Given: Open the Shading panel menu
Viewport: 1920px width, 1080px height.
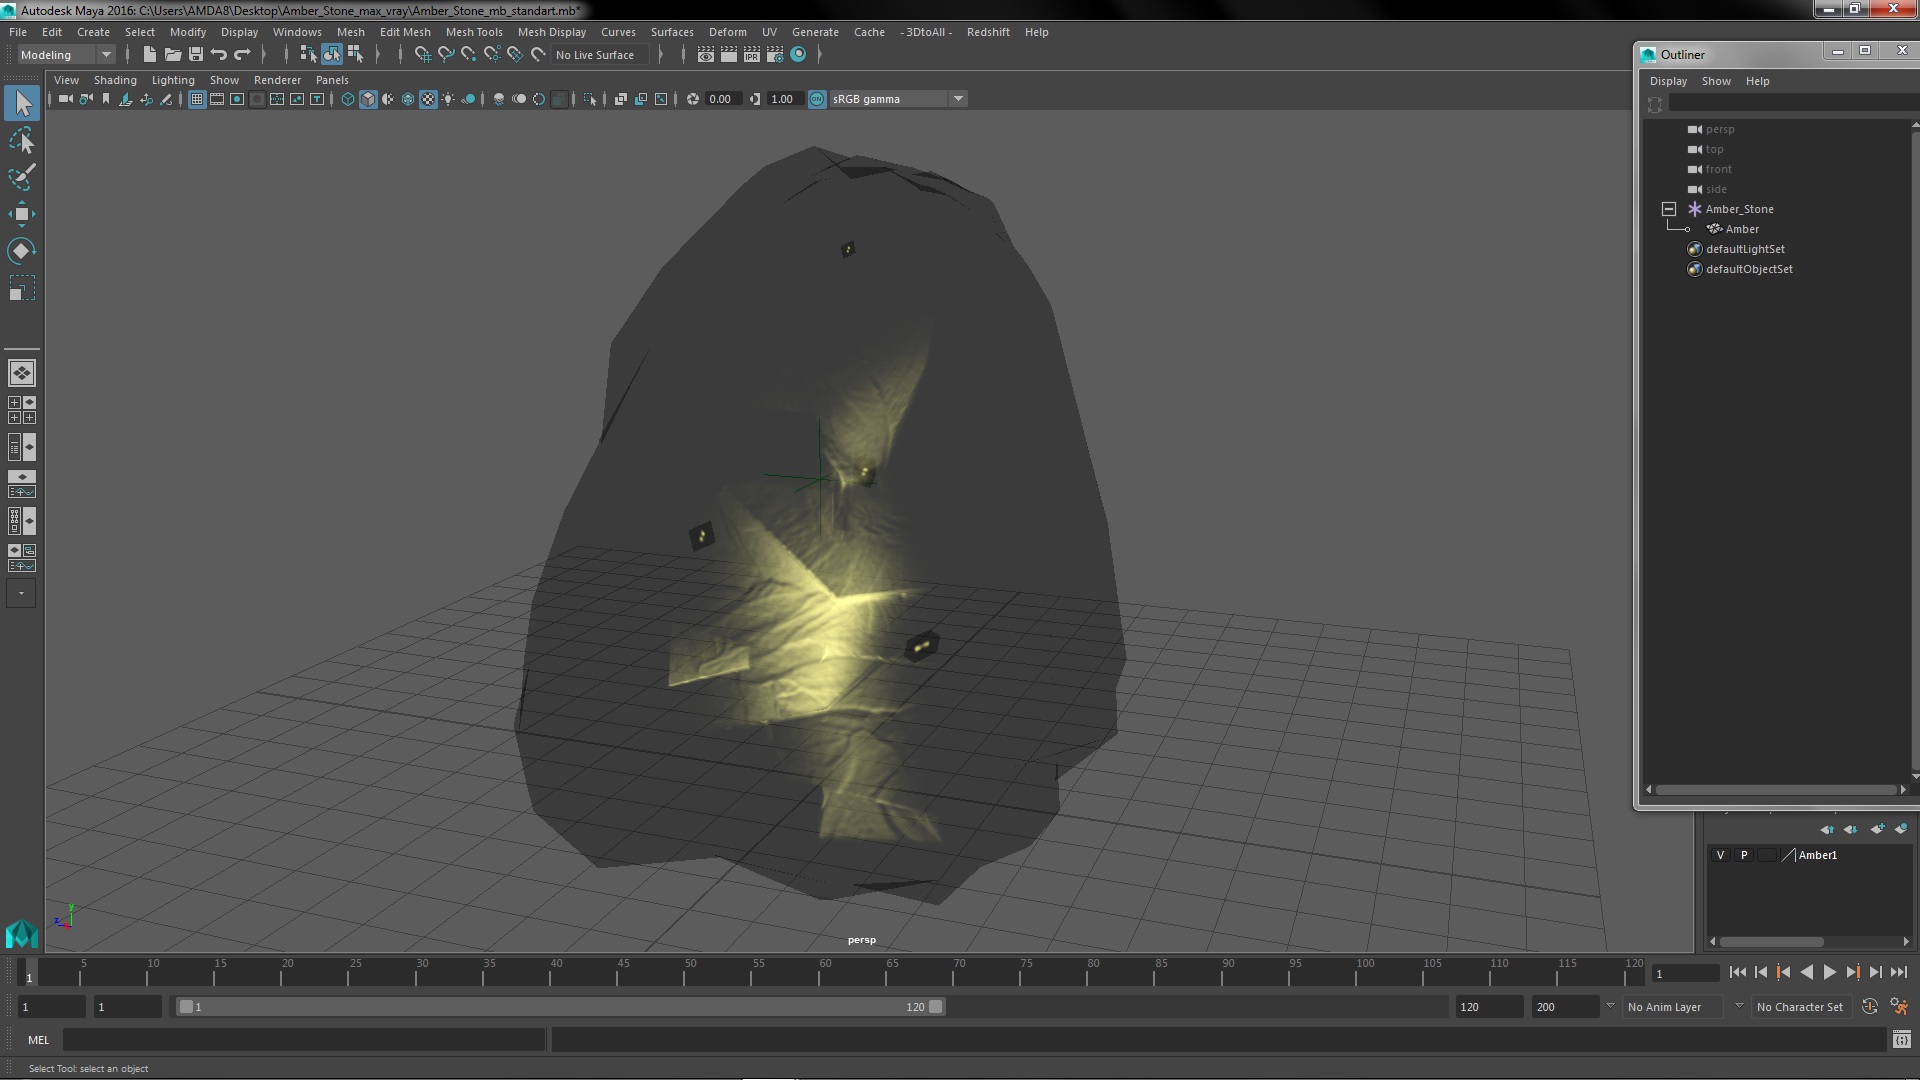Looking at the screenshot, I should [115, 80].
